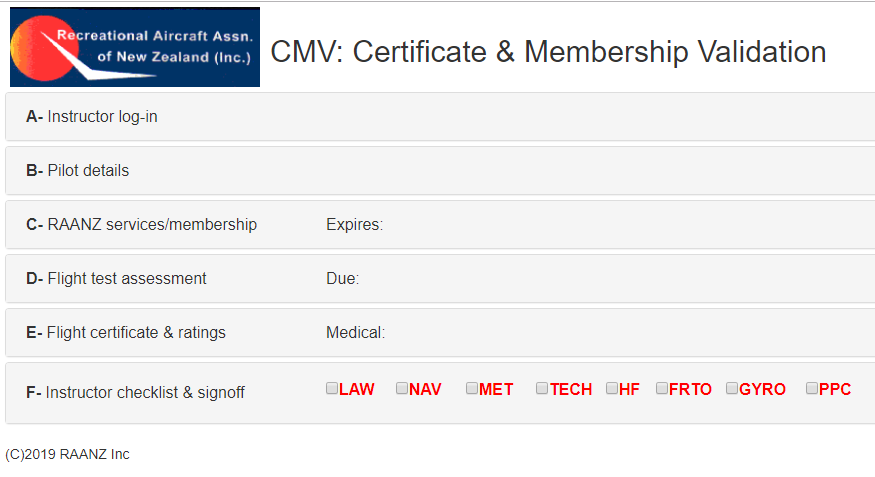Check the MET exam box
875x477 pixels.
472,388
